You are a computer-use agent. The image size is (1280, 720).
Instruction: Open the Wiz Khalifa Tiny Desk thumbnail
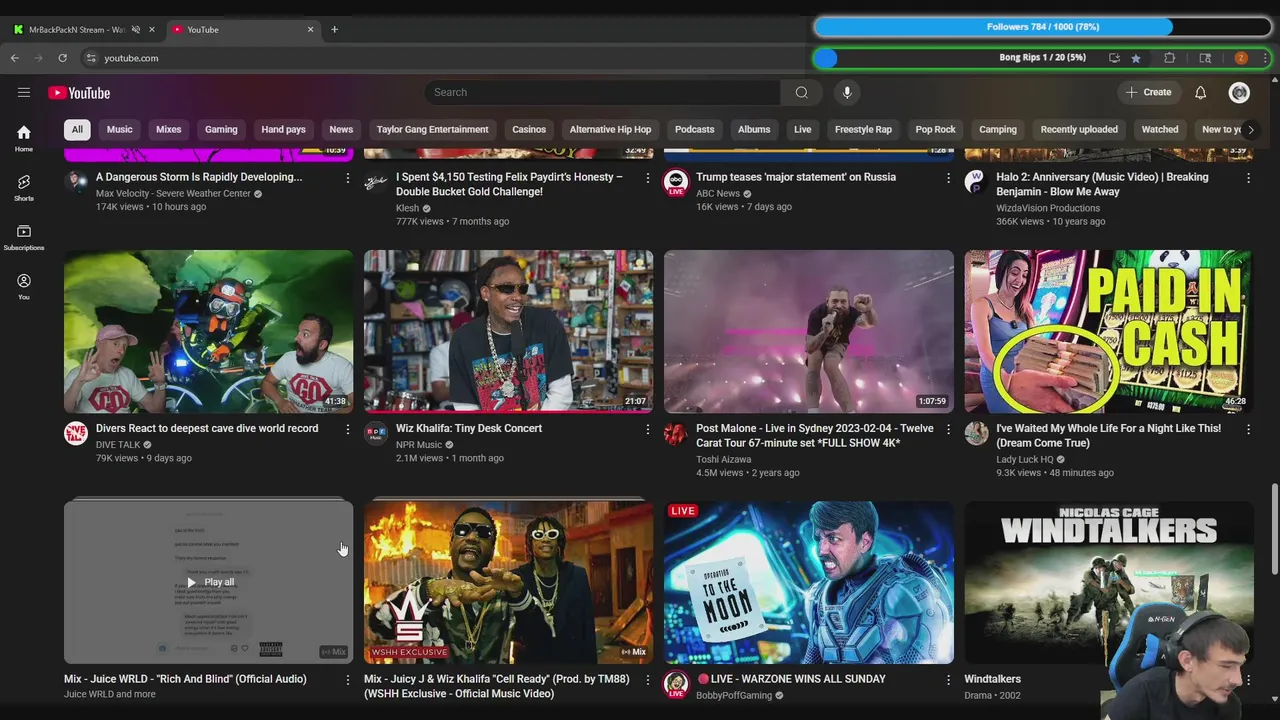click(x=508, y=332)
